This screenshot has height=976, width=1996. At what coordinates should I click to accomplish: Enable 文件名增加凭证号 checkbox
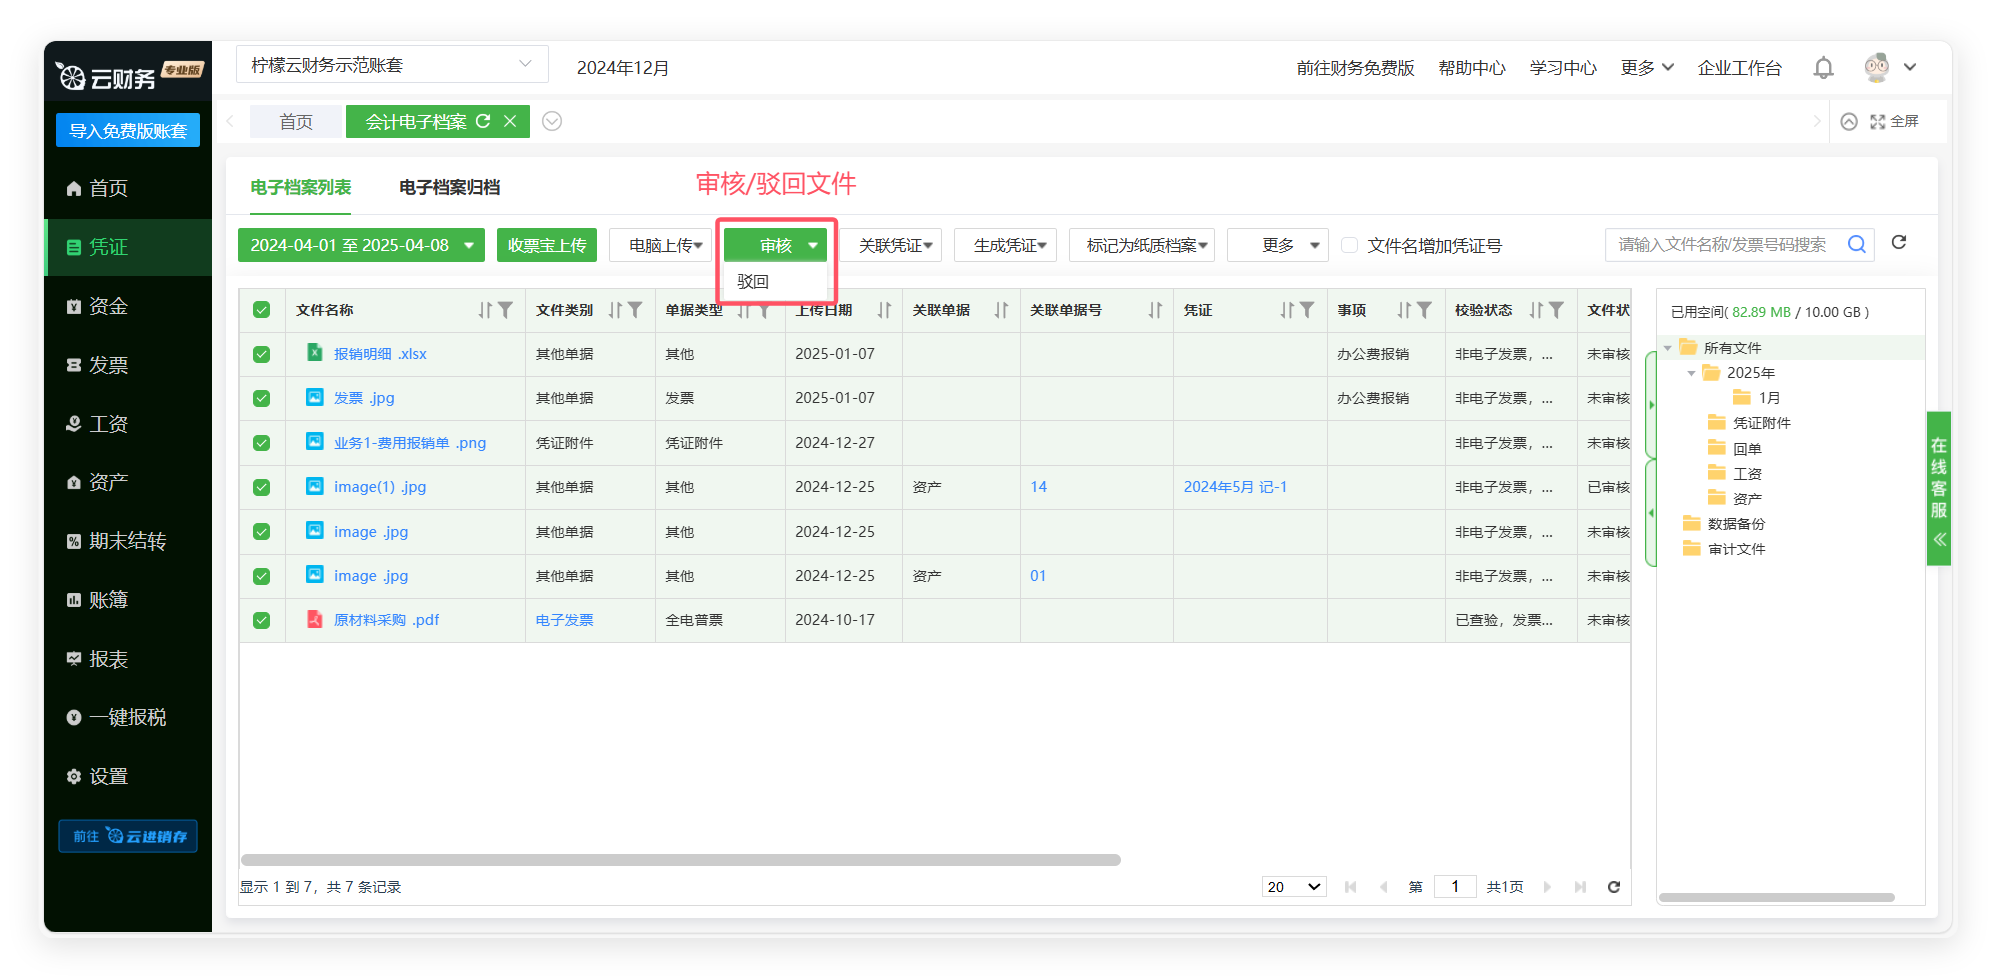coord(1349,245)
